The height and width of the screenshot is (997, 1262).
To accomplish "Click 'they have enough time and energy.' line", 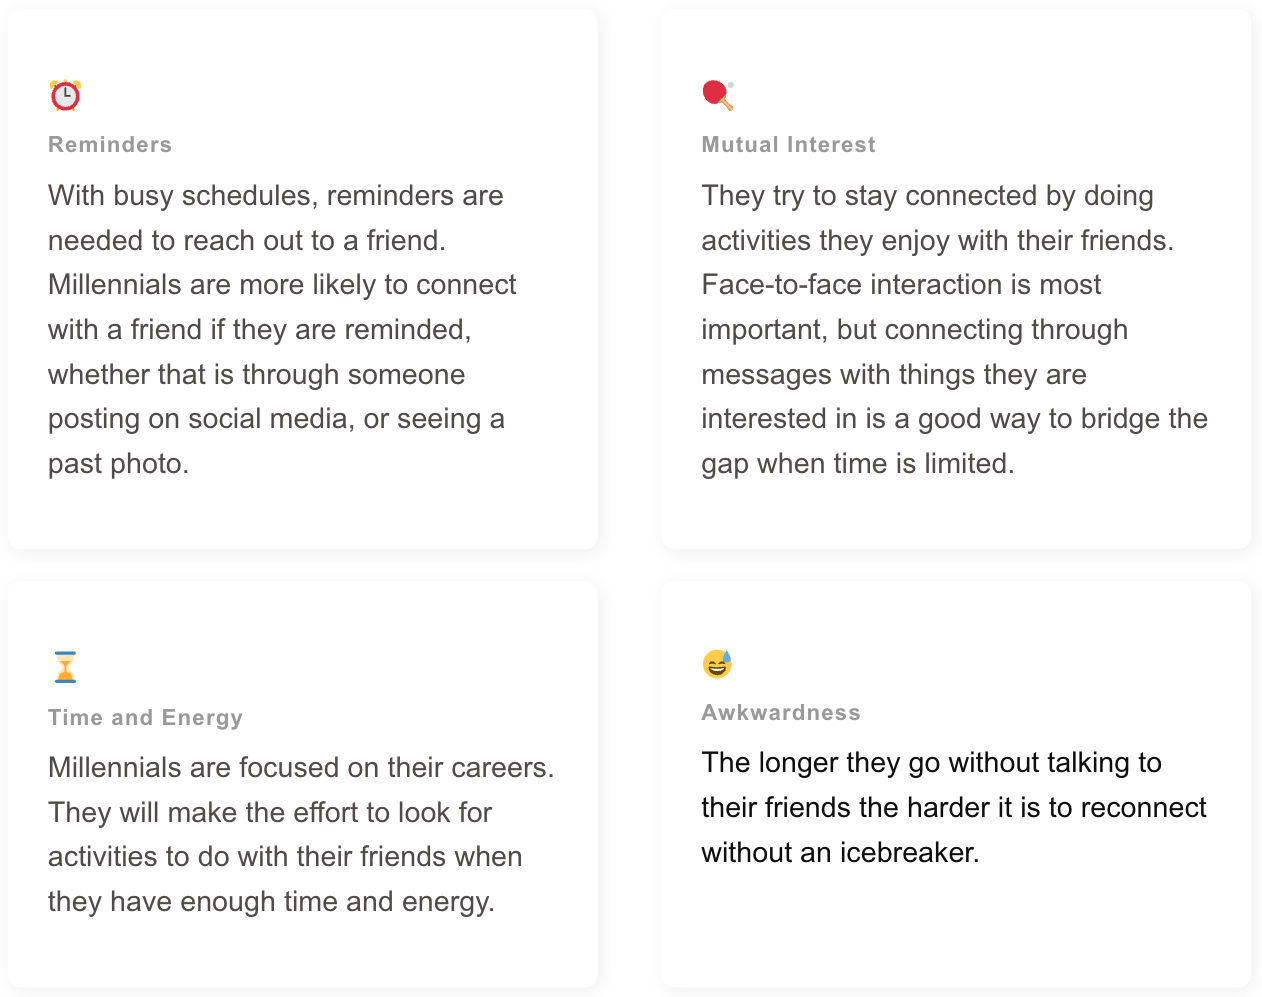I will (272, 902).
